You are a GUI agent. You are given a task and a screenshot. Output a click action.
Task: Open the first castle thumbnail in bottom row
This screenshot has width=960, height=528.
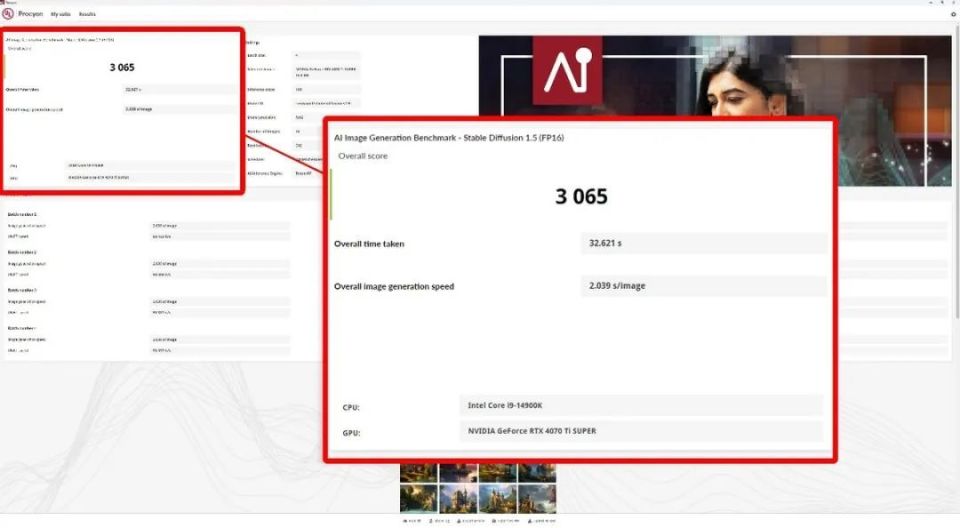[419, 499]
